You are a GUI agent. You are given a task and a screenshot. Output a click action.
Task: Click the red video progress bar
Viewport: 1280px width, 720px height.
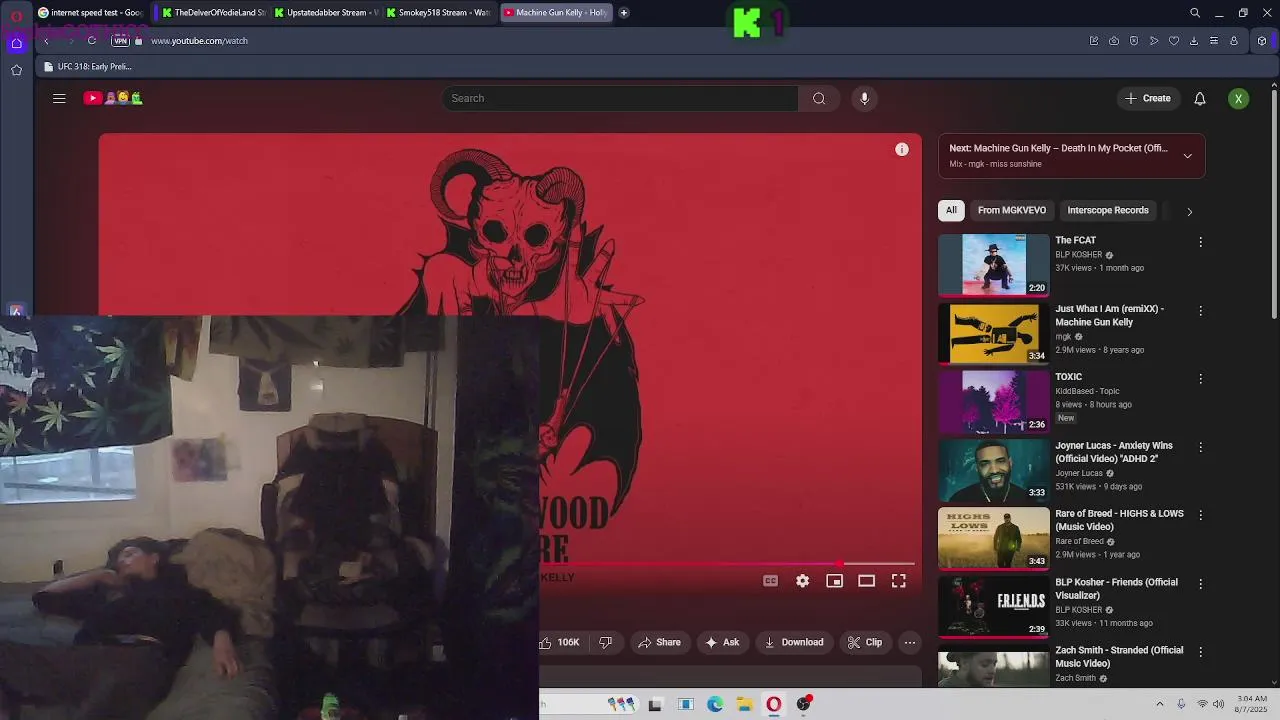click(727, 564)
